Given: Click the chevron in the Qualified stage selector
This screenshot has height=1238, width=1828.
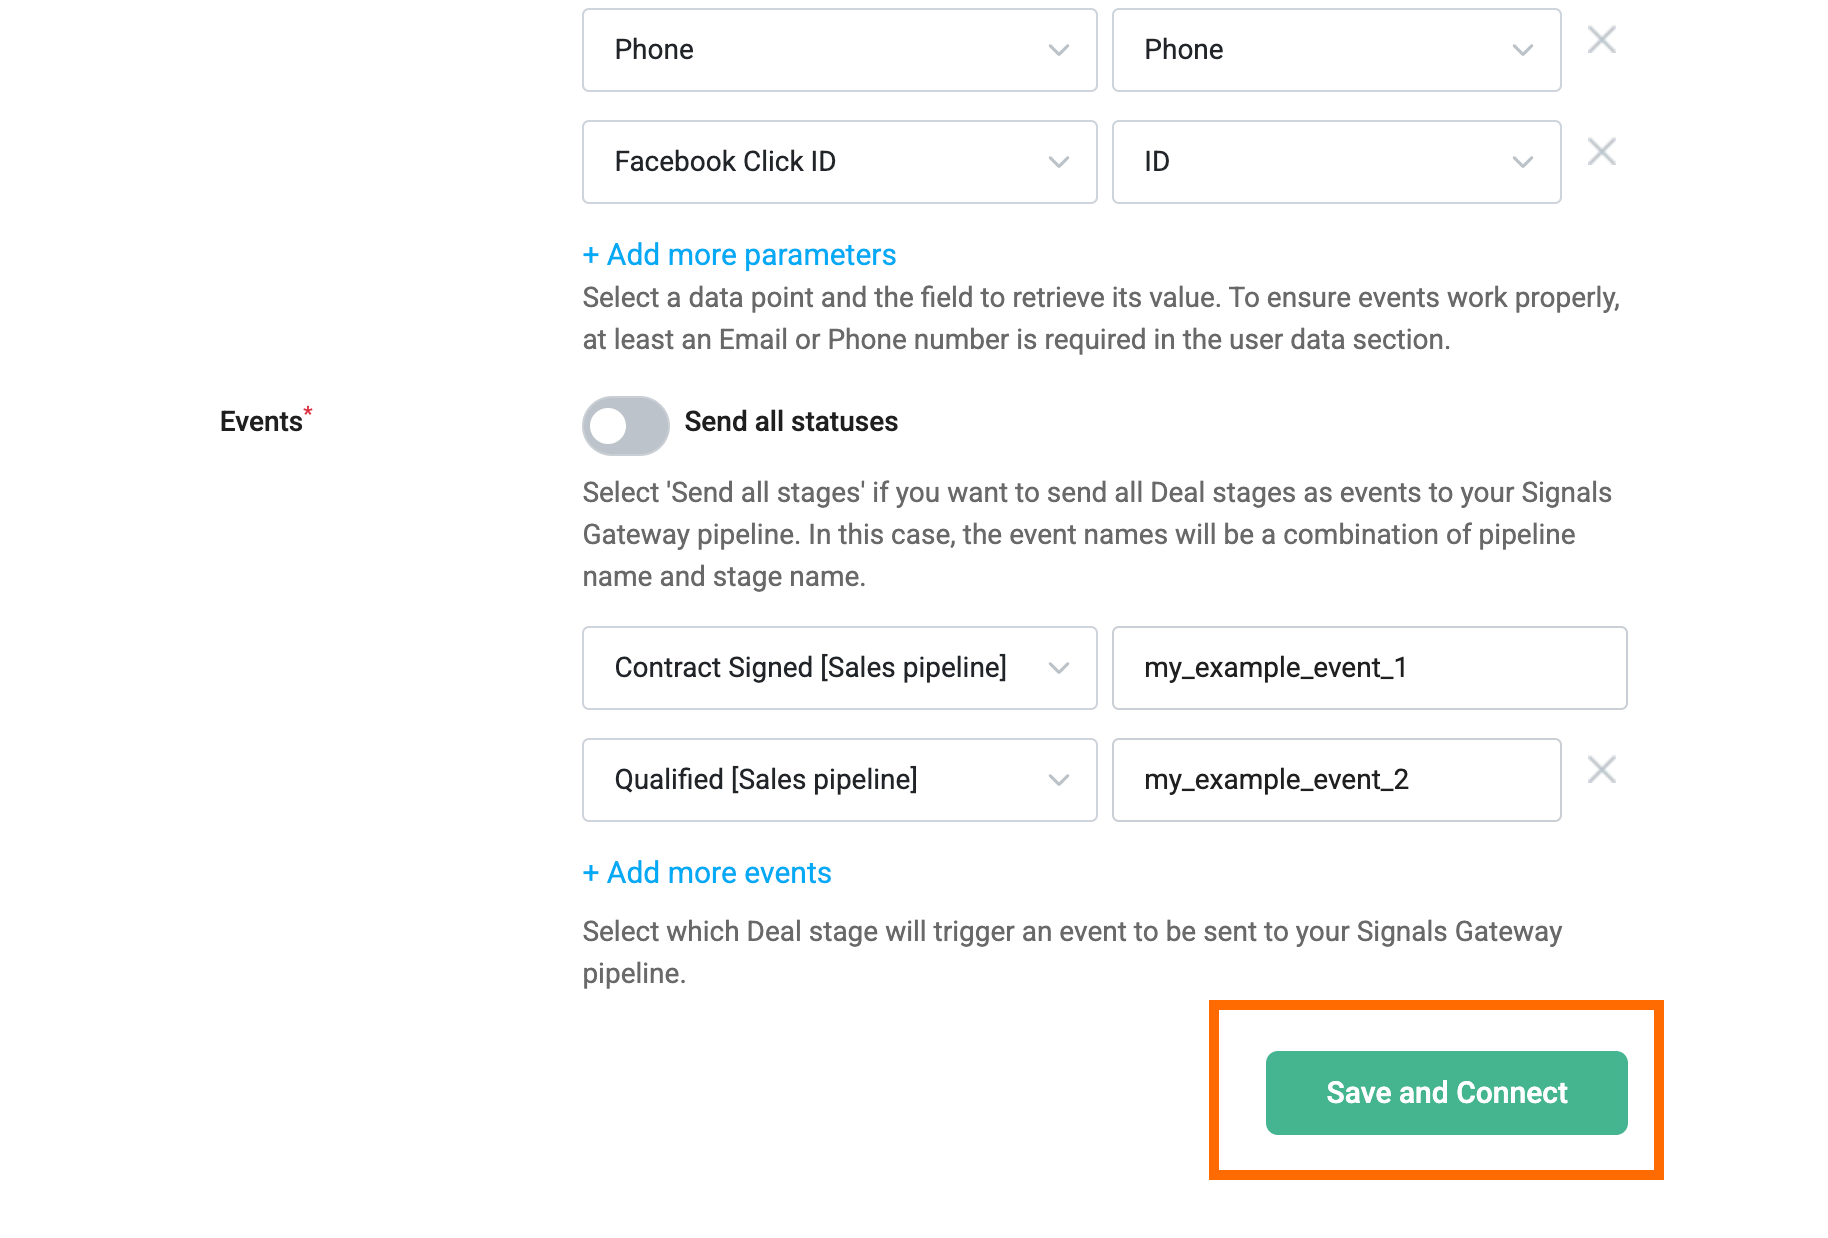Looking at the screenshot, I should [x=1058, y=780].
